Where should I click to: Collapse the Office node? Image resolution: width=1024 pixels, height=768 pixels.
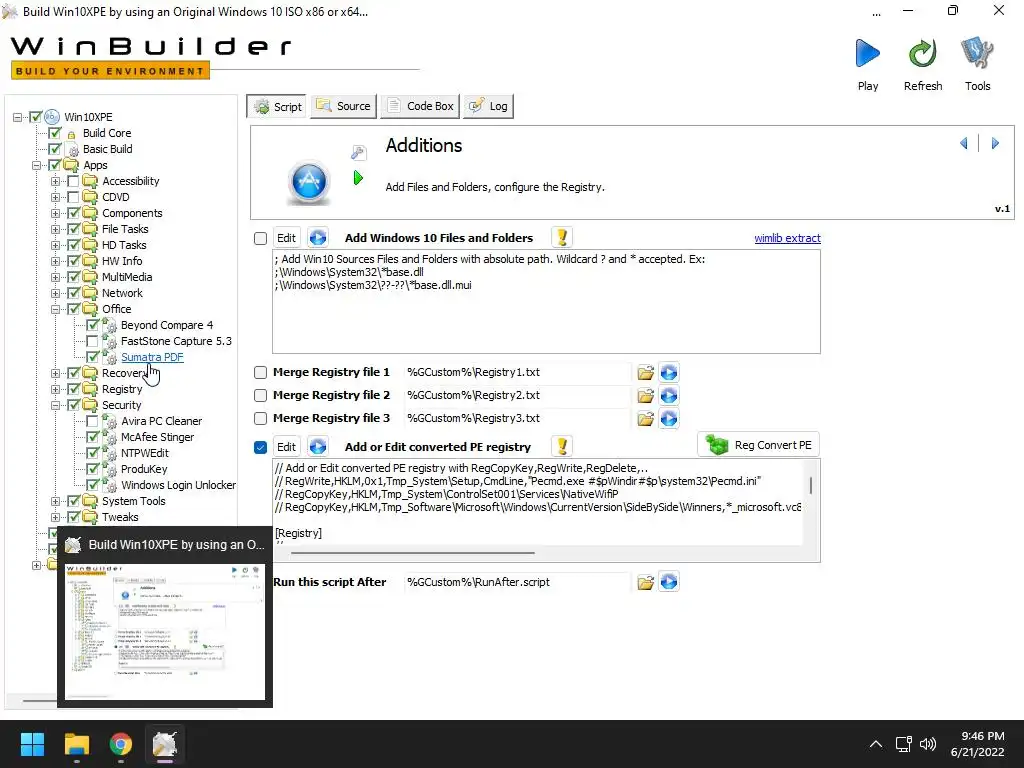[56, 309]
